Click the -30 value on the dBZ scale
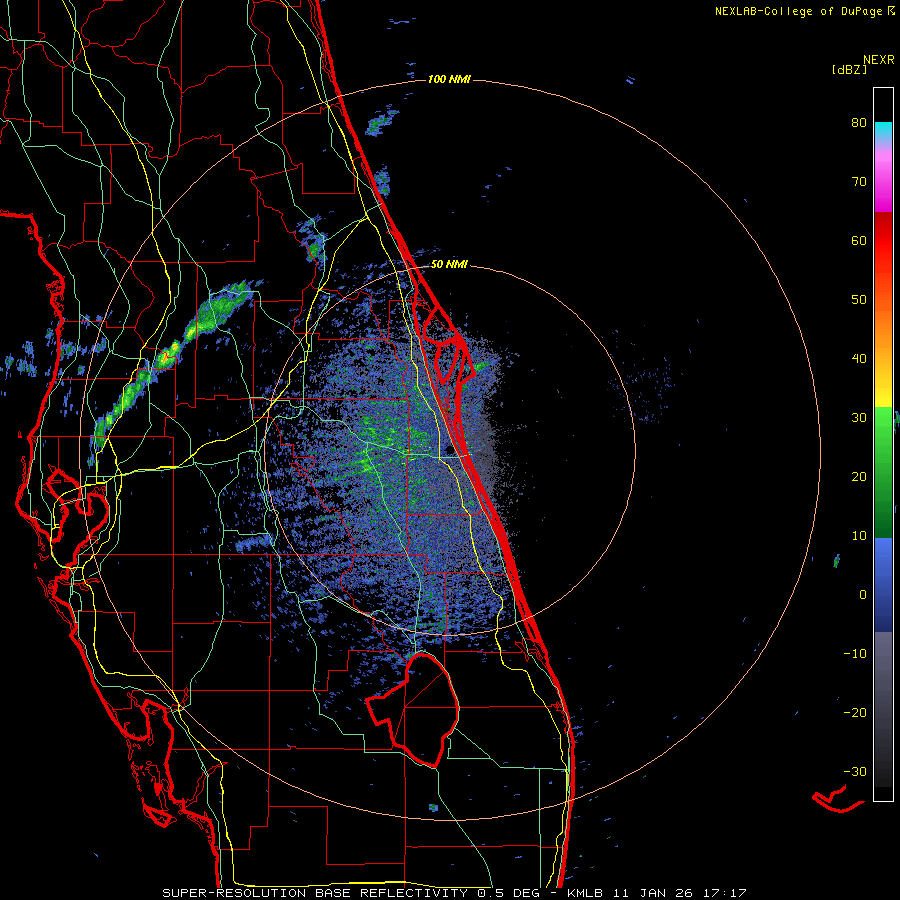 coord(855,771)
